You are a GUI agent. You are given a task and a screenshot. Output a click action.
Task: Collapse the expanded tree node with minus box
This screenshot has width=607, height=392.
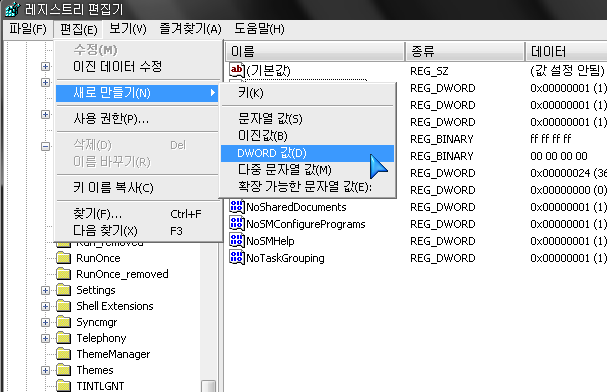(x=45, y=146)
